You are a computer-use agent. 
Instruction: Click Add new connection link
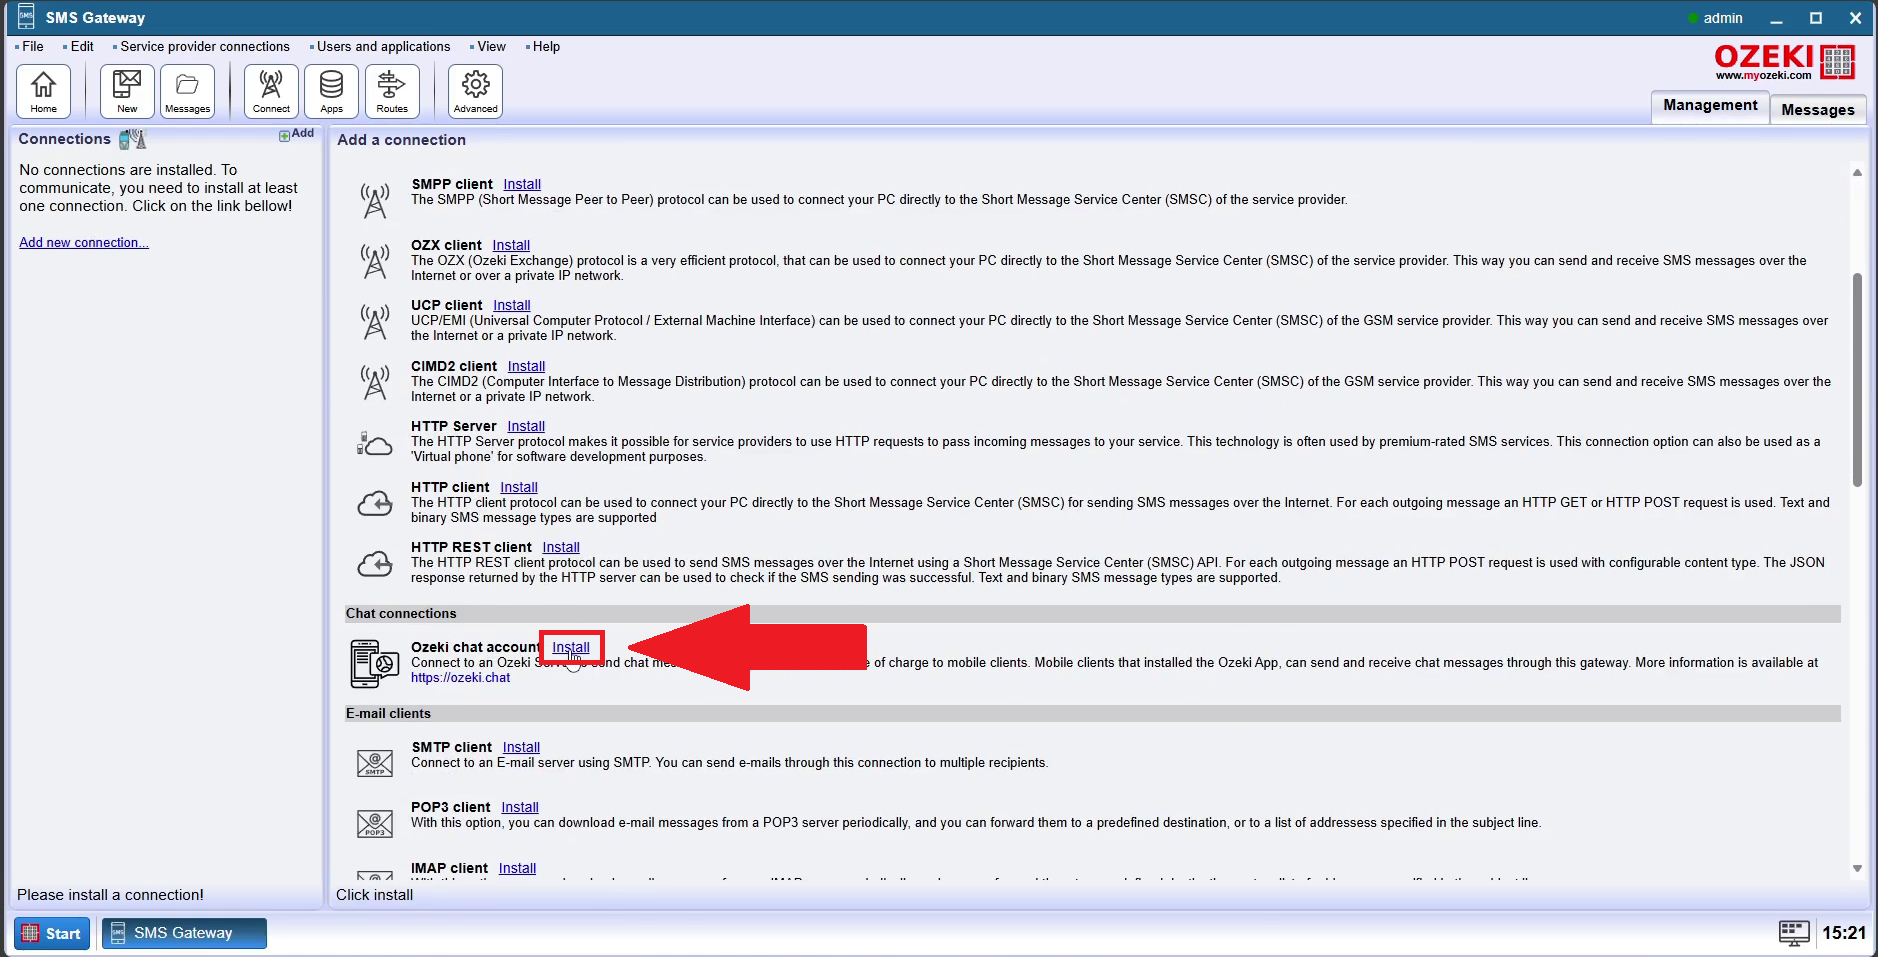point(84,243)
